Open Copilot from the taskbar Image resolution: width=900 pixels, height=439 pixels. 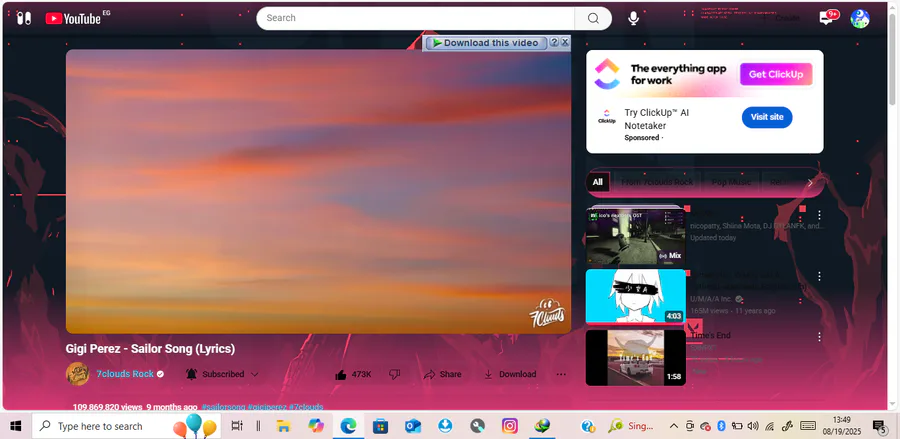click(x=315, y=426)
